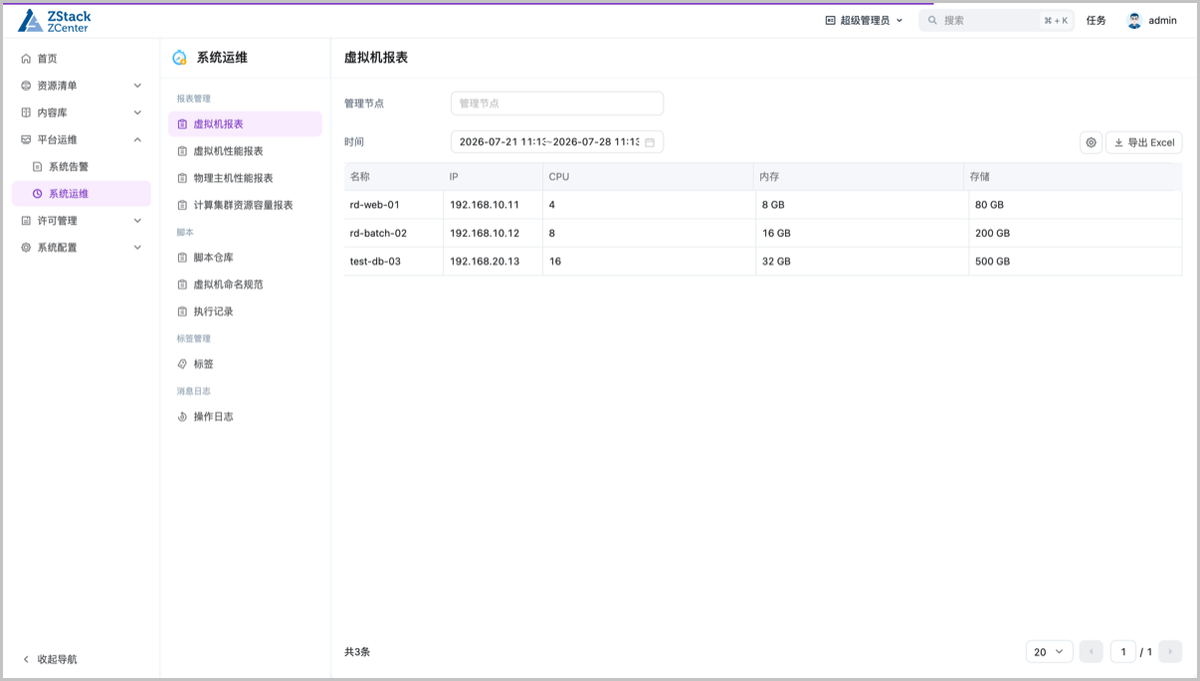Open the admin account menu
The image size is (1200, 681).
click(x=1152, y=20)
